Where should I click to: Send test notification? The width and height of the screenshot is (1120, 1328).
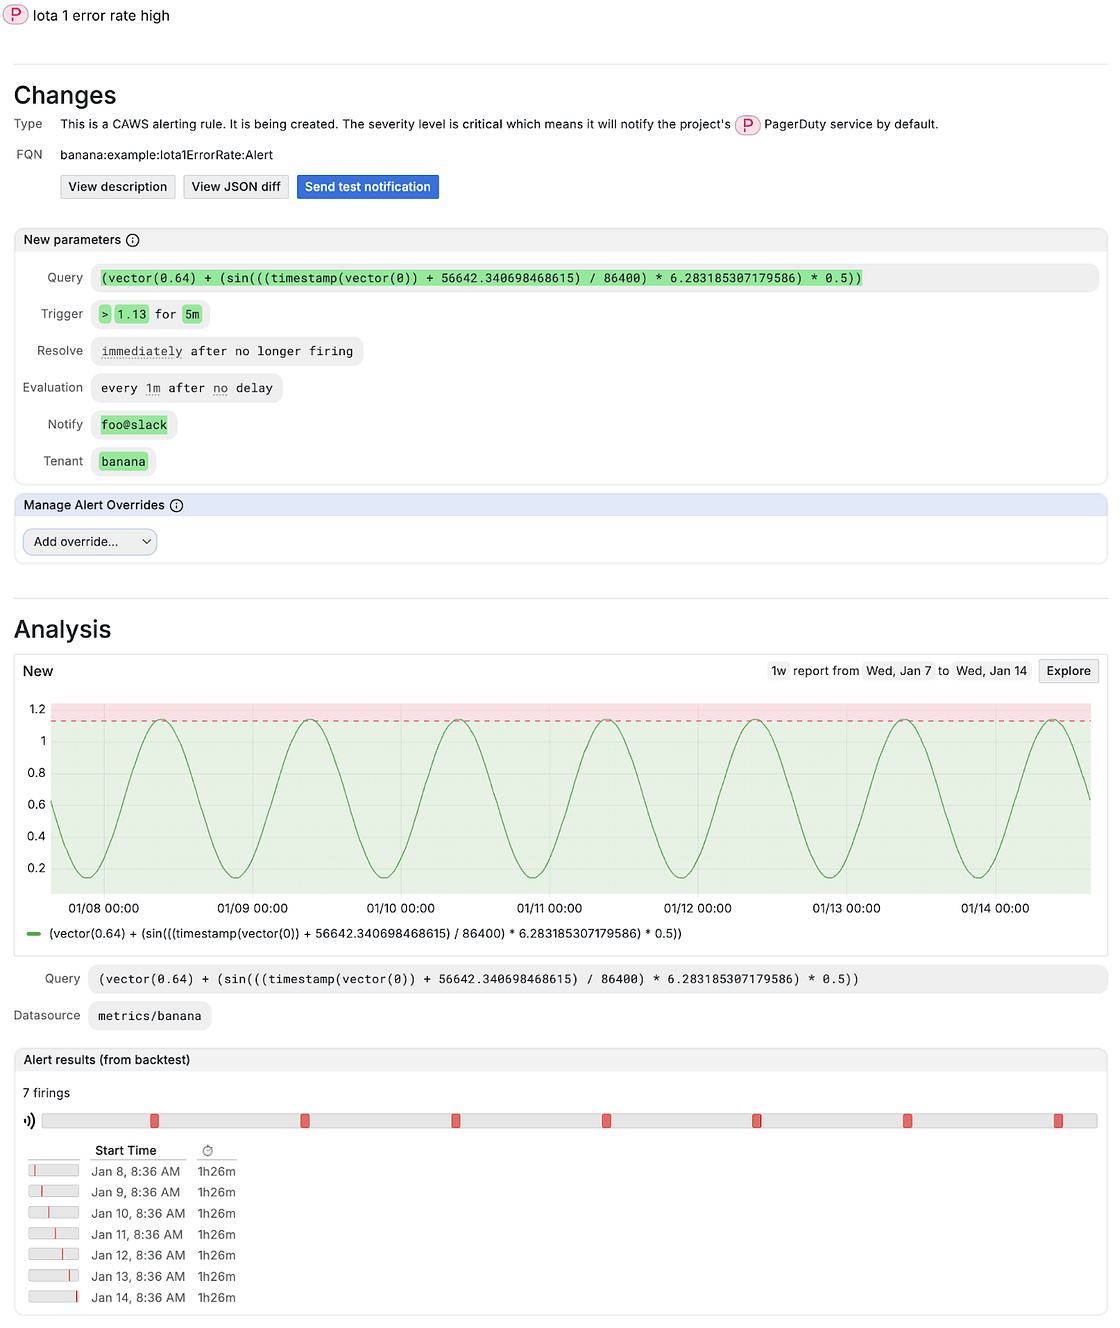coord(367,187)
